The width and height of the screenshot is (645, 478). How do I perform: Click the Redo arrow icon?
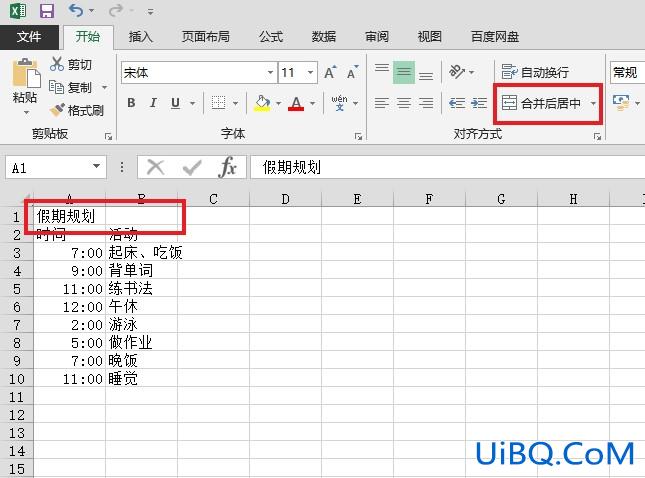tap(116, 10)
